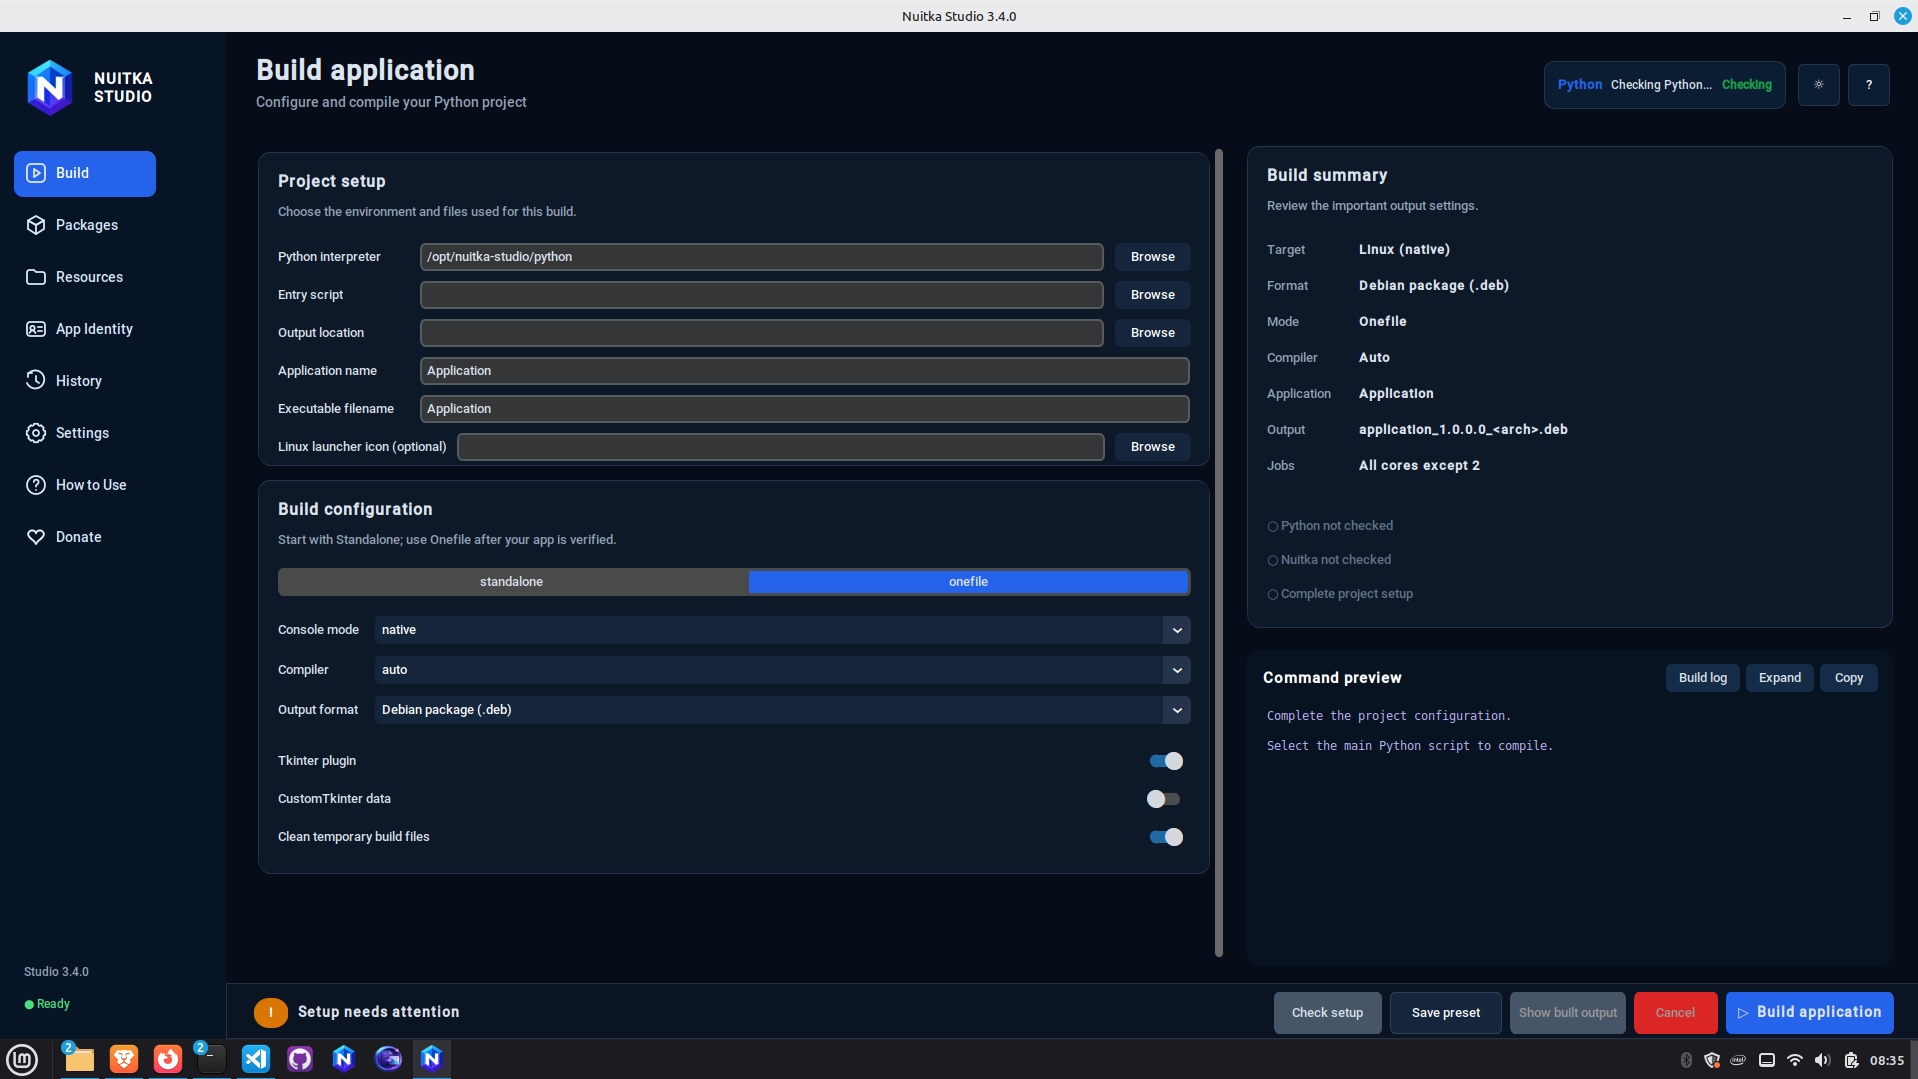1918x1079 pixels.
Task: Open the Output format dropdown
Action: point(782,710)
